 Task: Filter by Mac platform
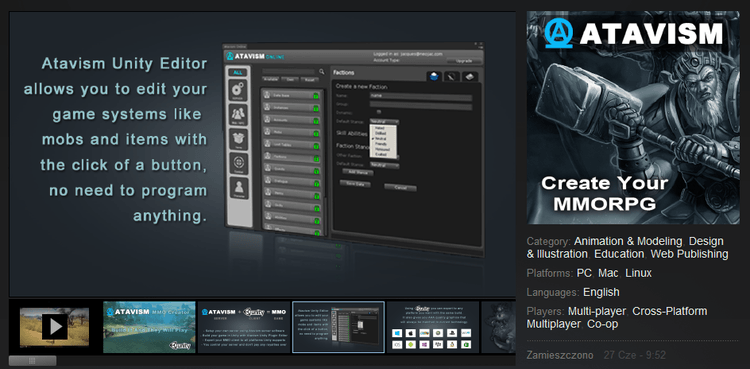[x=608, y=273]
